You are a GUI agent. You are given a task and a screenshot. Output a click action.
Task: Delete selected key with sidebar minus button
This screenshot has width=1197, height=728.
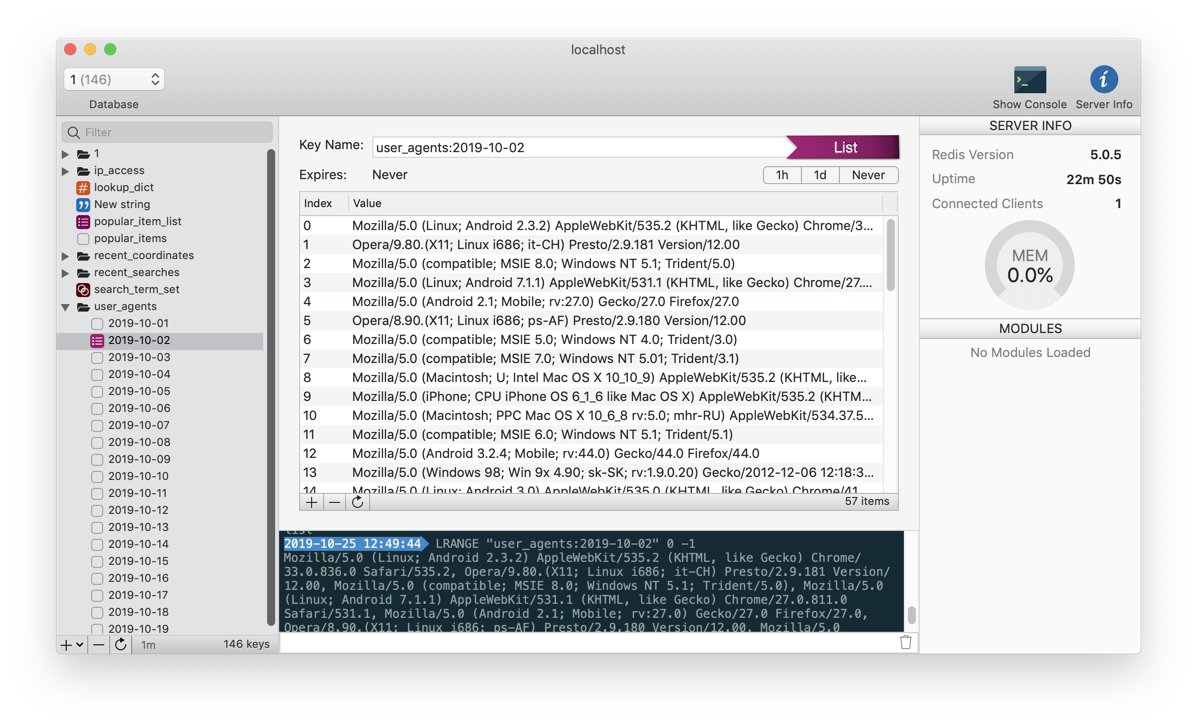point(98,645)
